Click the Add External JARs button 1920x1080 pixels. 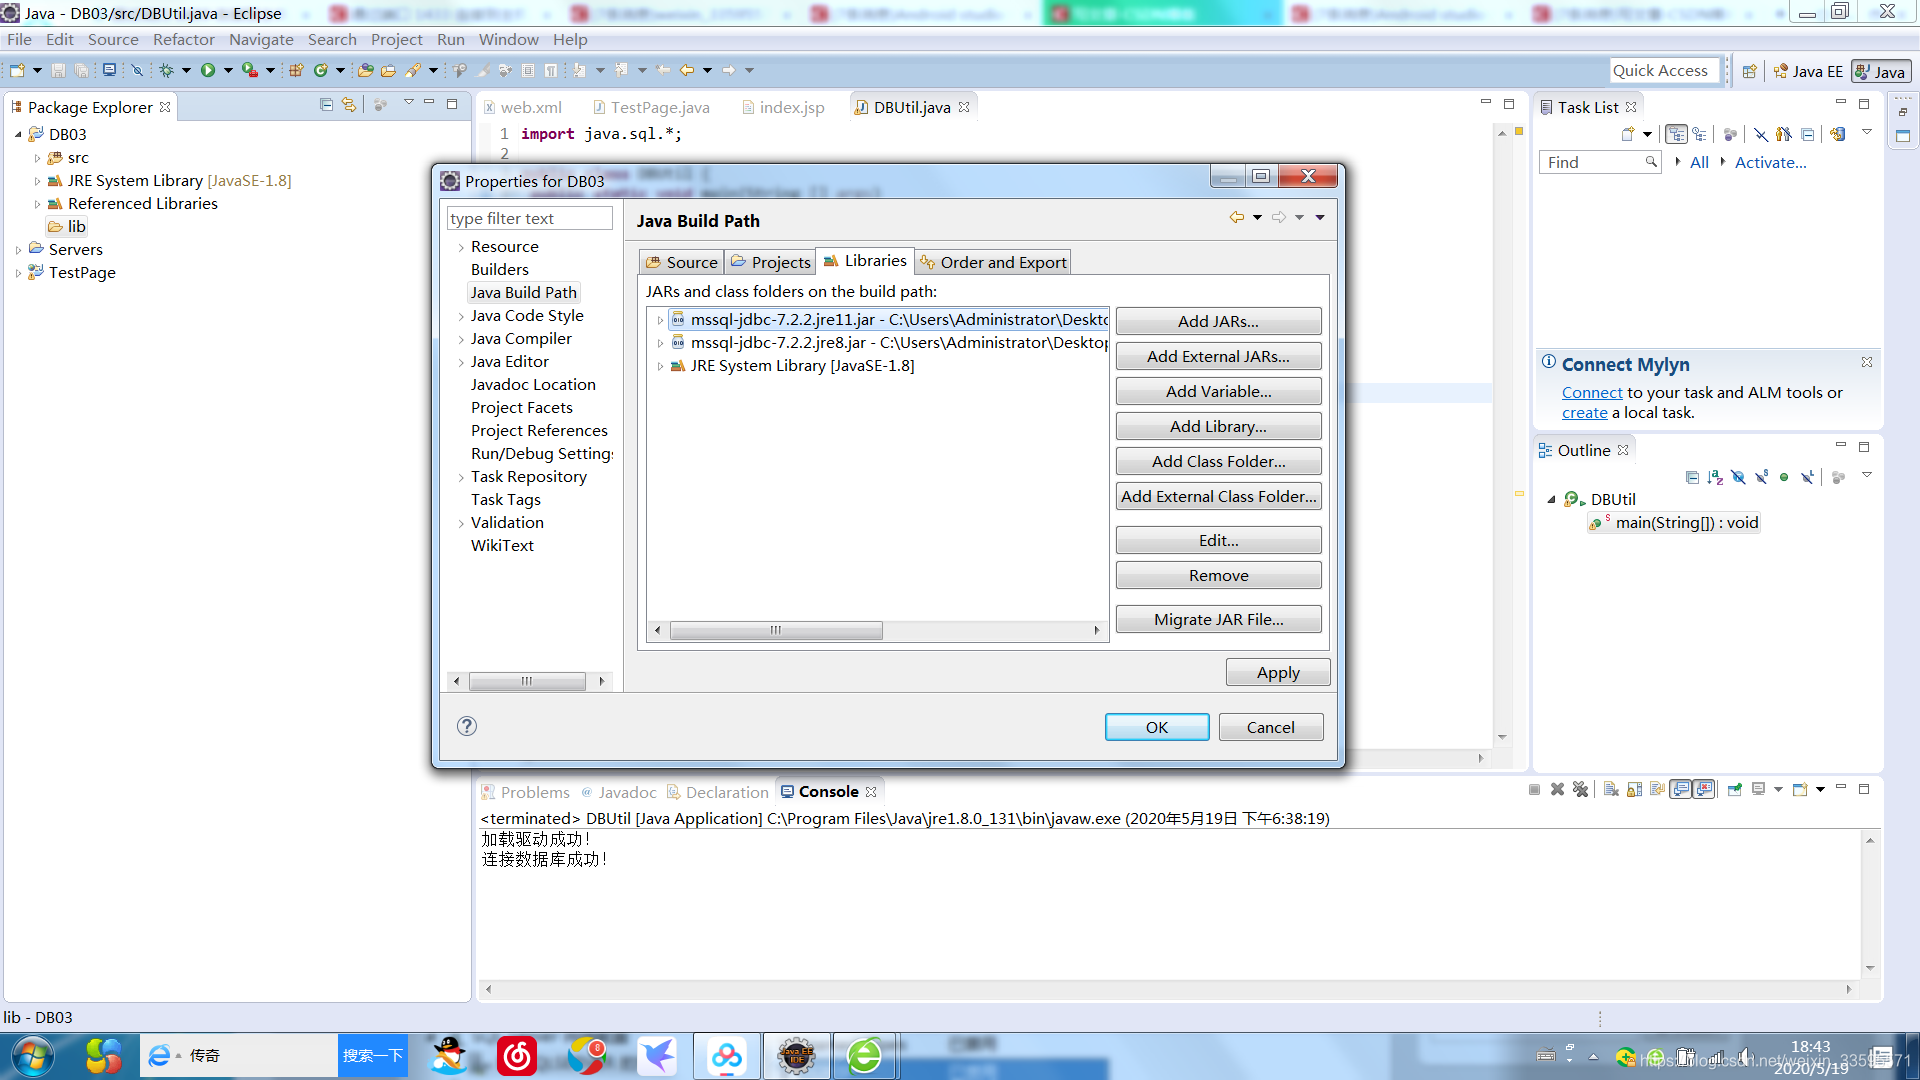coord(1218,356)
